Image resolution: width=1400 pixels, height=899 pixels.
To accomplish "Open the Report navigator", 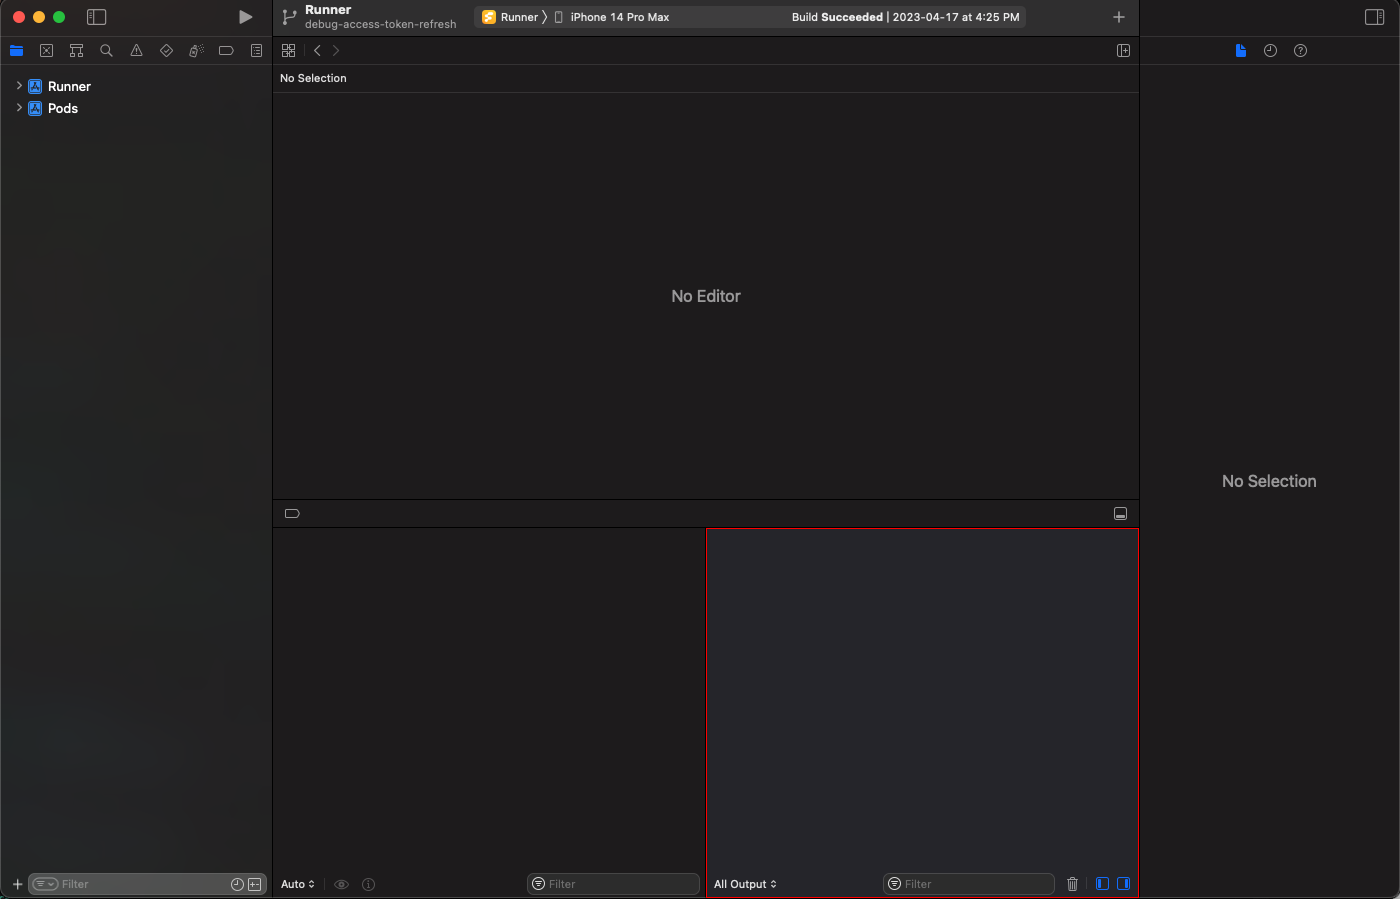I will point(256,50).
